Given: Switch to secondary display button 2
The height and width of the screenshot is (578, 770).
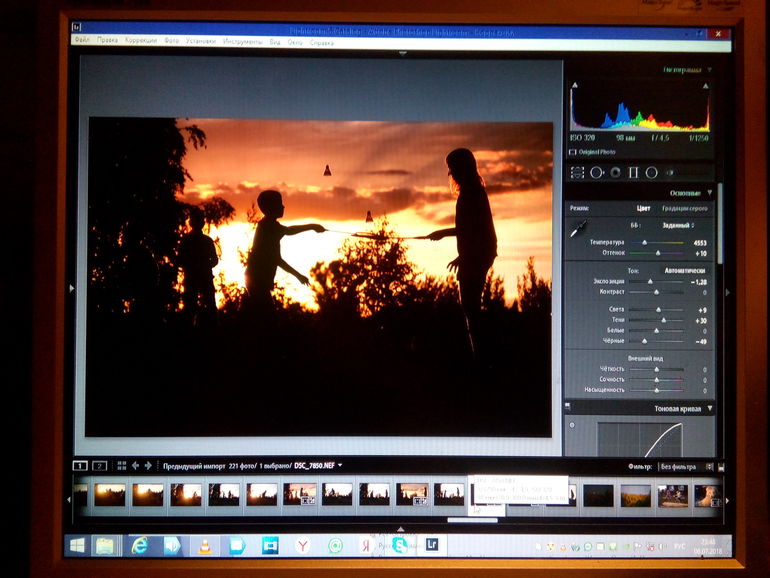Looking at the screenshot, I should [99, 465].
